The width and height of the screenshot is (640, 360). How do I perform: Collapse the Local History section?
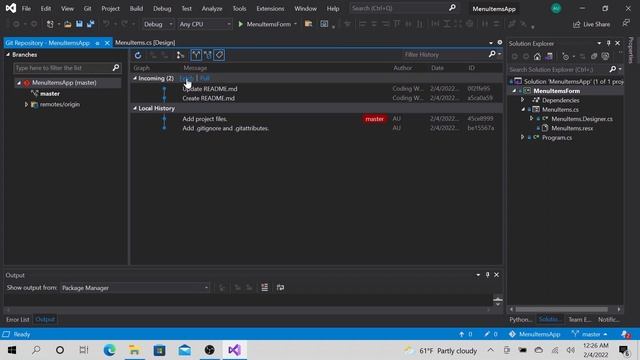(135, 108)
